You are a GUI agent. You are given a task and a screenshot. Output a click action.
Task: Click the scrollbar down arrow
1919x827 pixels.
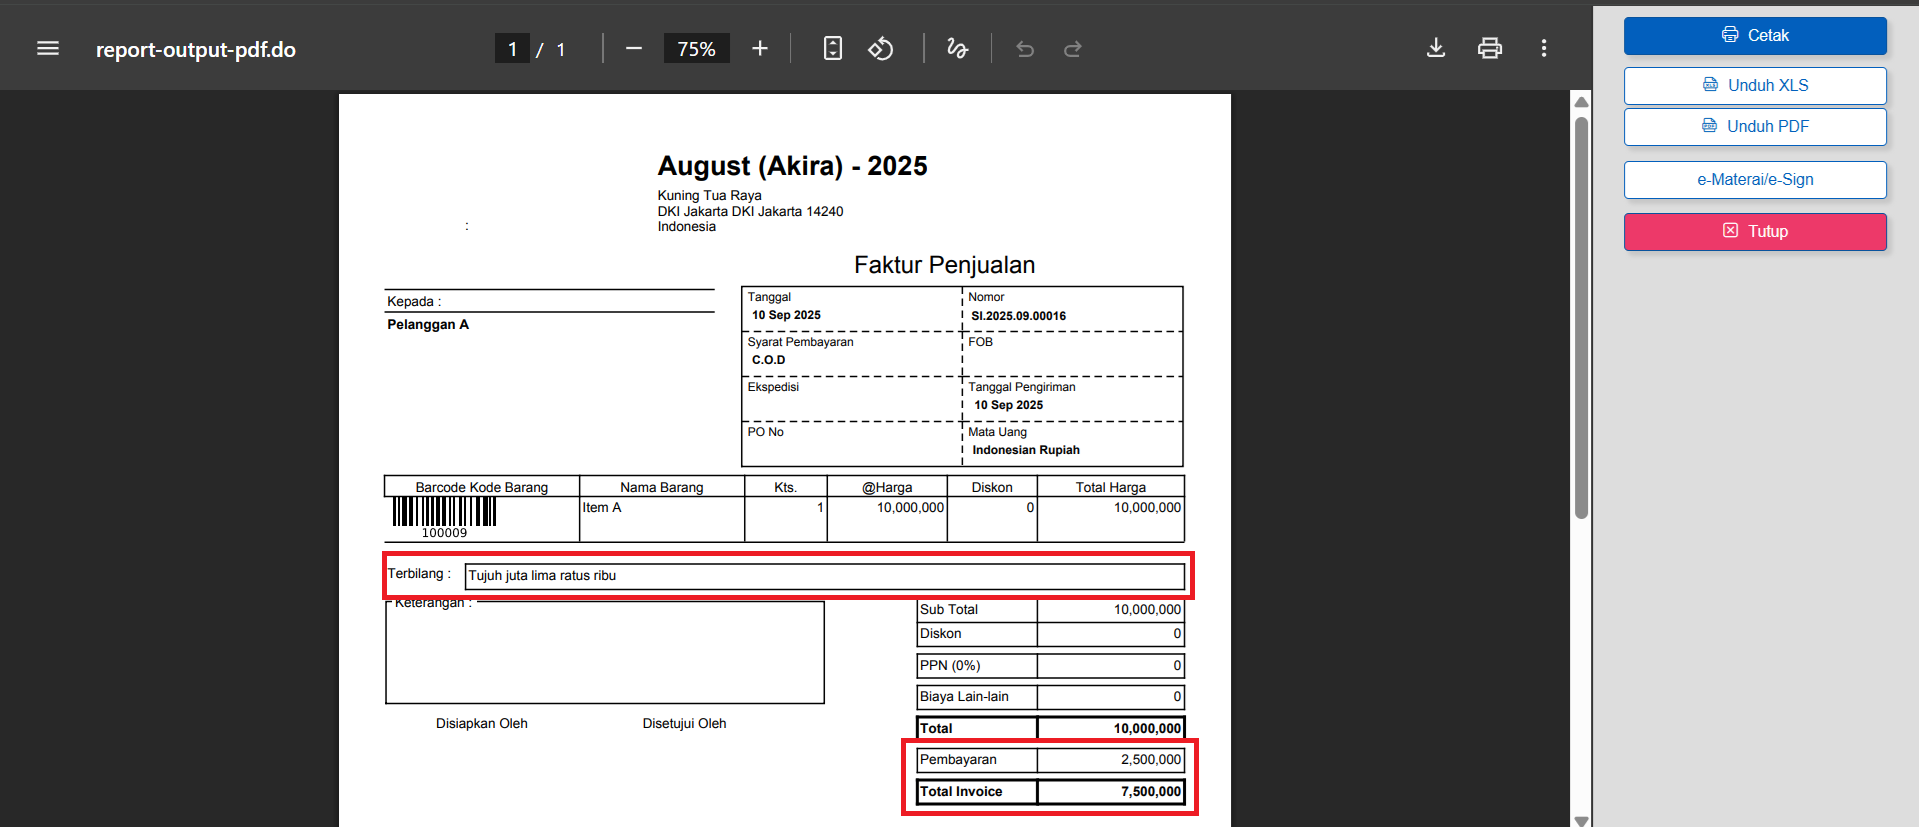coord(1581,820)
